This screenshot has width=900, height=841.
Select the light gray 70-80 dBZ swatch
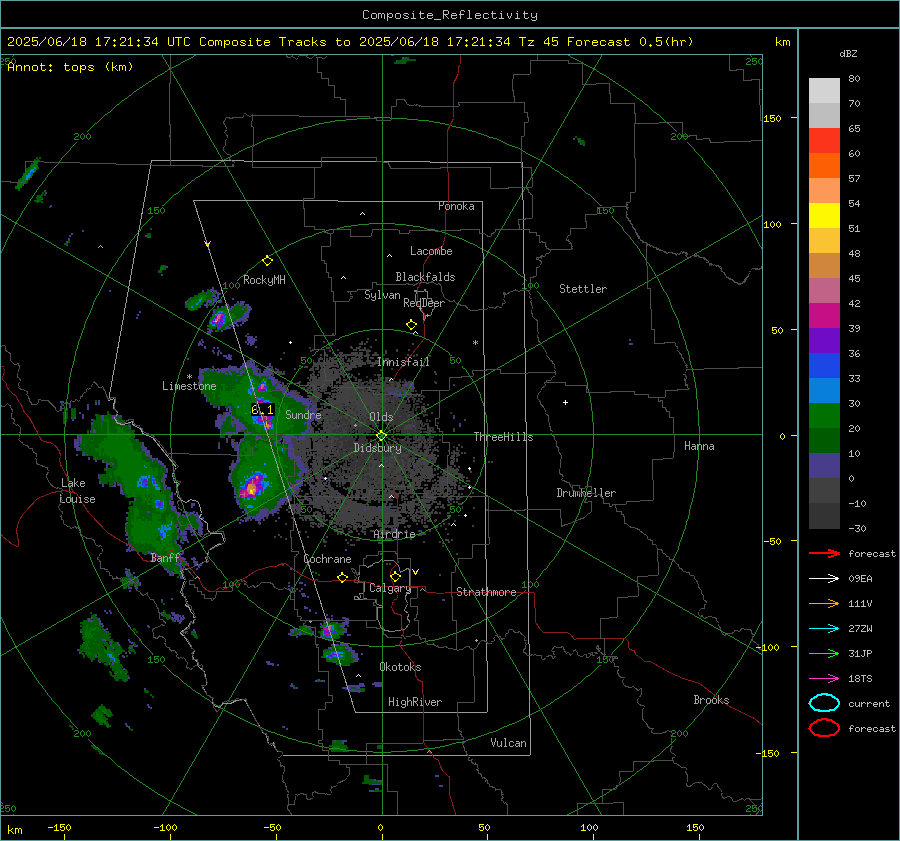click(824, 90)
